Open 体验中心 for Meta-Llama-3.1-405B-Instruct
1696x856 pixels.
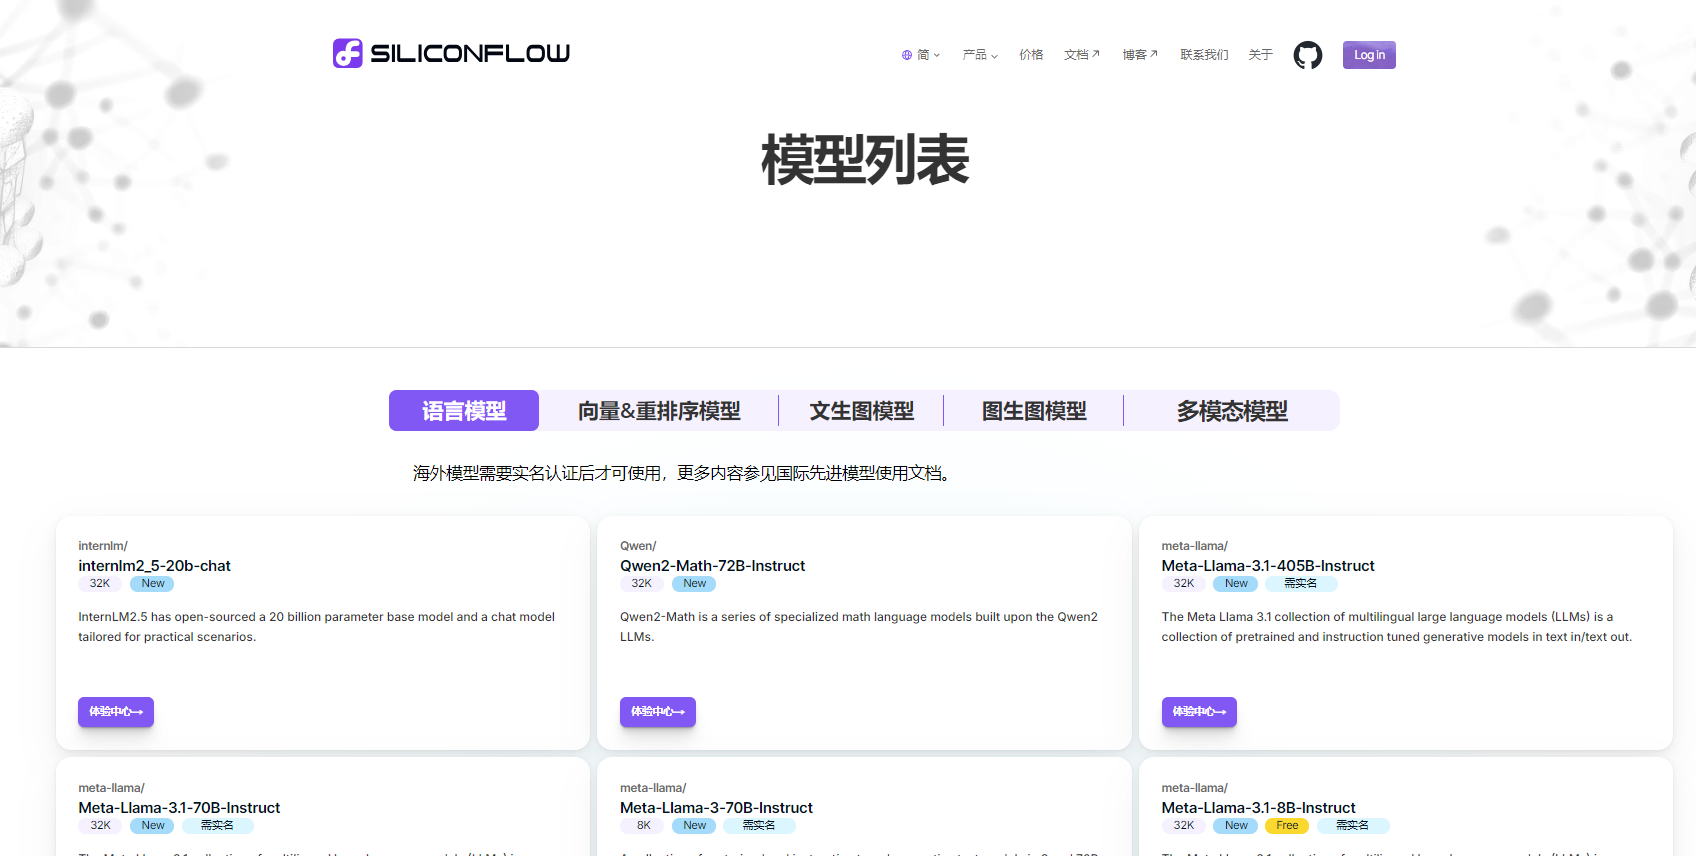coord(1199,712)
